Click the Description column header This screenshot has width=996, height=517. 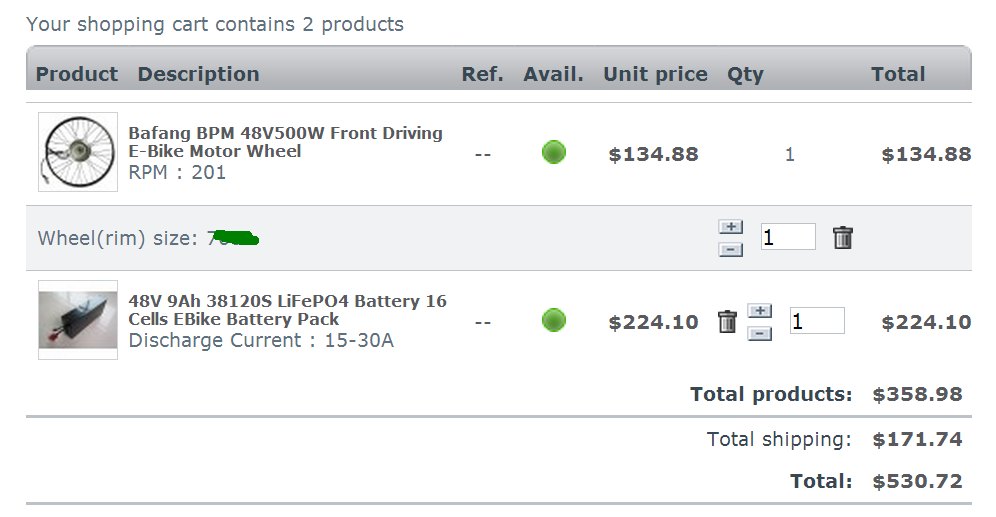198,74
